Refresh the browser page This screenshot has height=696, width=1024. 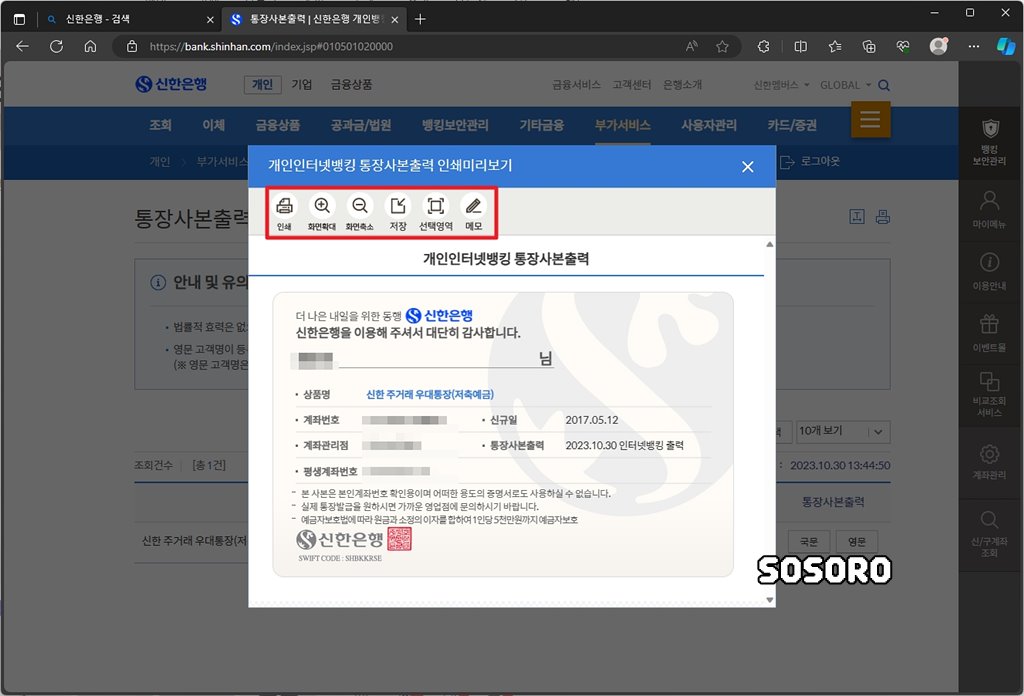pos(57,46)
